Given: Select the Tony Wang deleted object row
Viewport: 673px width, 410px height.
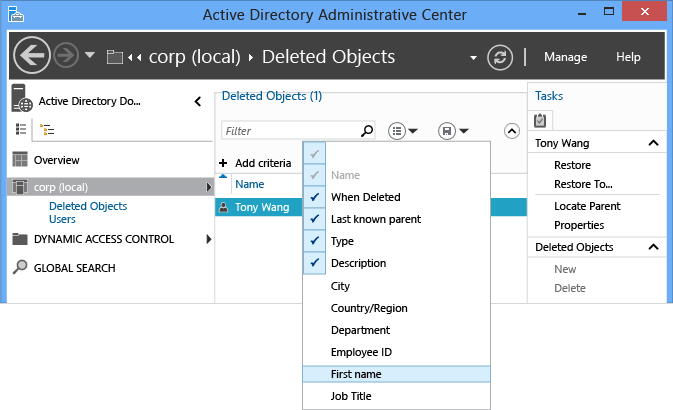Looking at the screenshot, I should (x=259, y=207).
